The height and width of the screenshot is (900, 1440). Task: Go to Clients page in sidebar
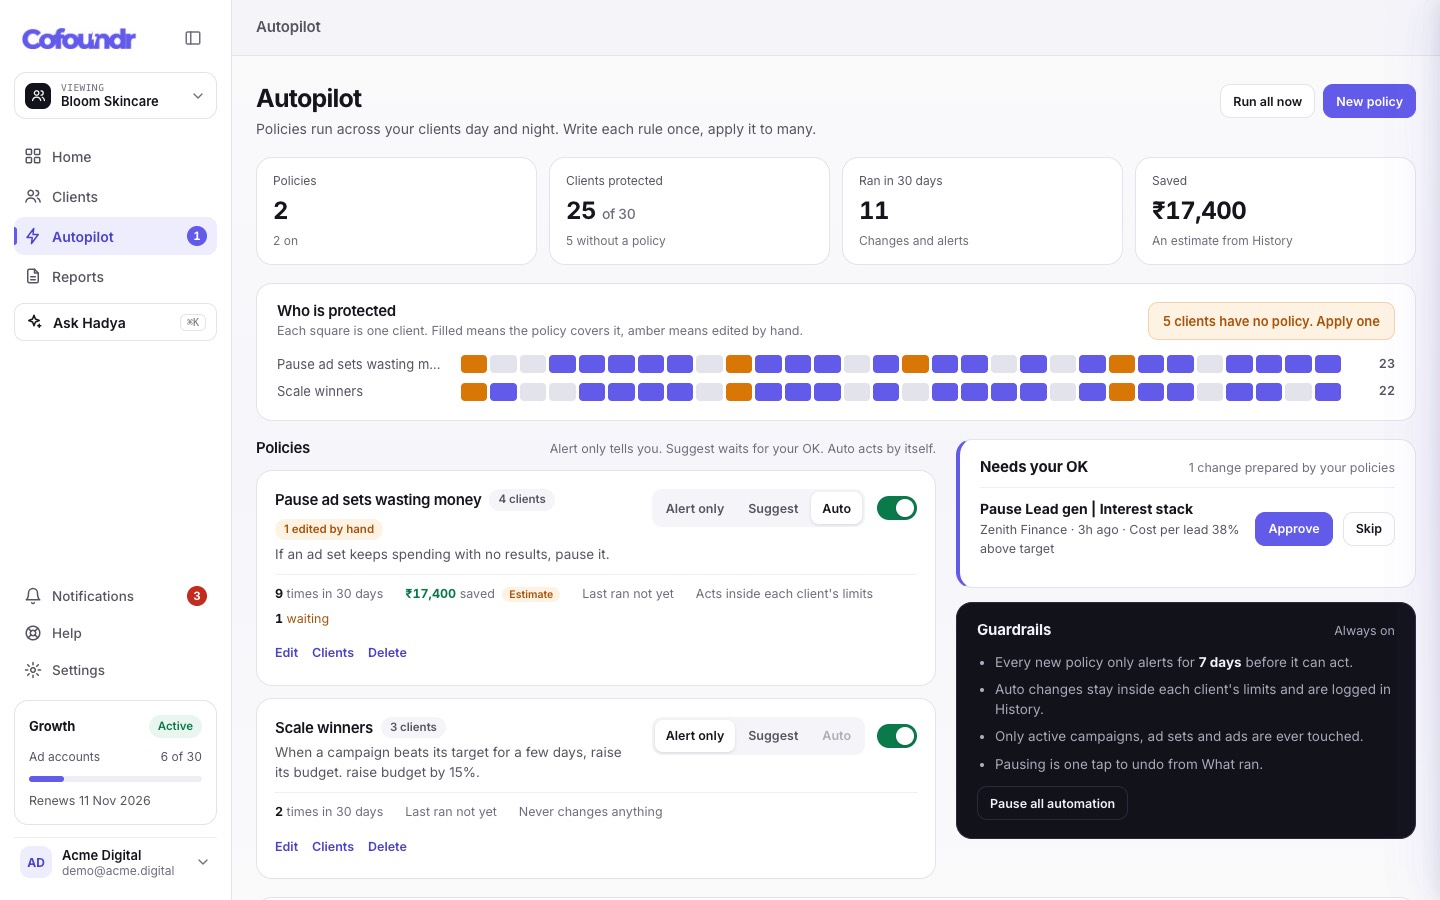pyautogui.click(x=115, y=196)
